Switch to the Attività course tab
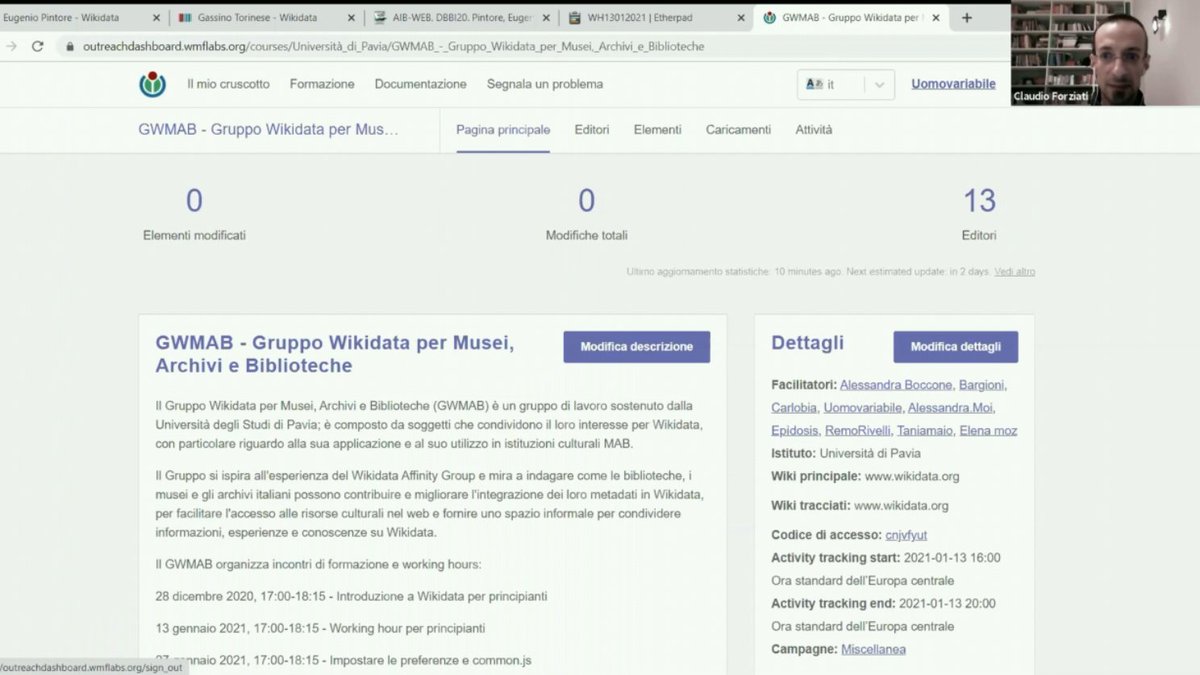Image resolution: width=1200 pixels, height=675 pixels. [813, 130]
